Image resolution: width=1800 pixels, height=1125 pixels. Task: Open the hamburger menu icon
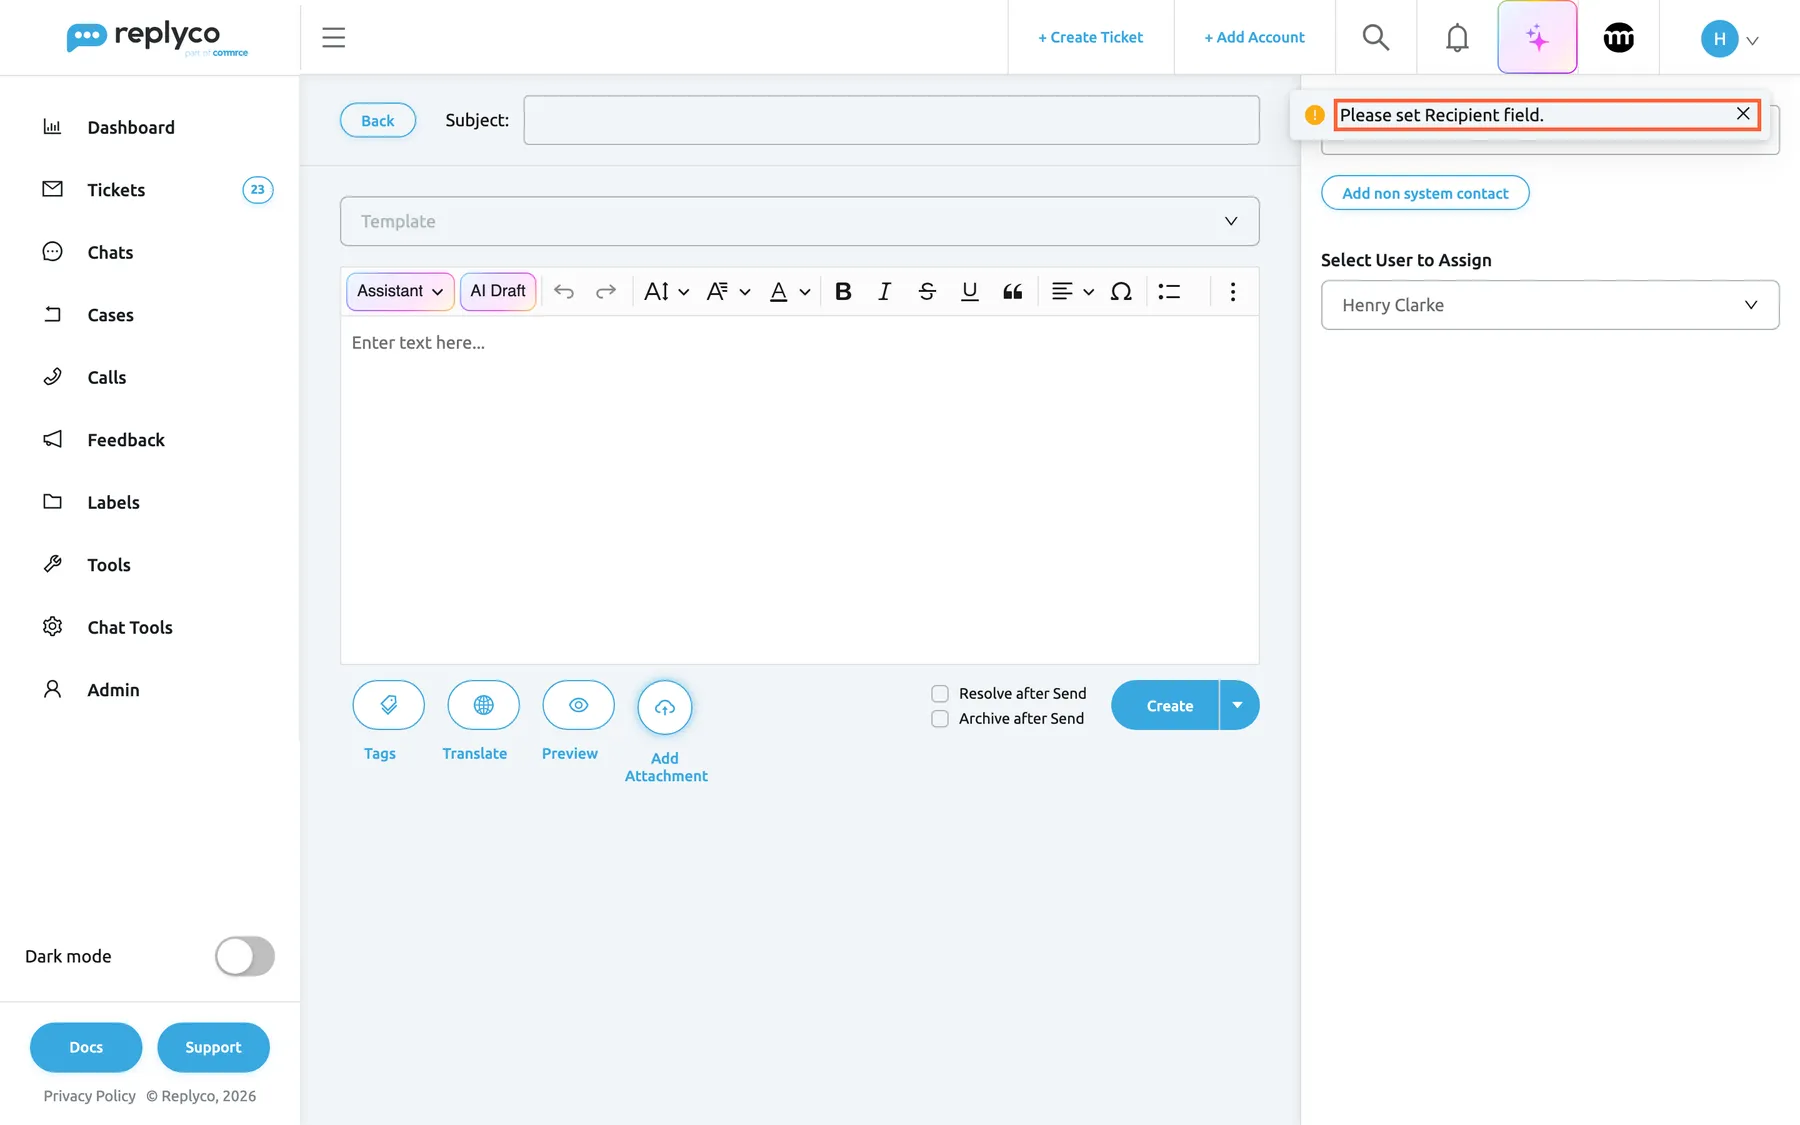click(333, 38)
